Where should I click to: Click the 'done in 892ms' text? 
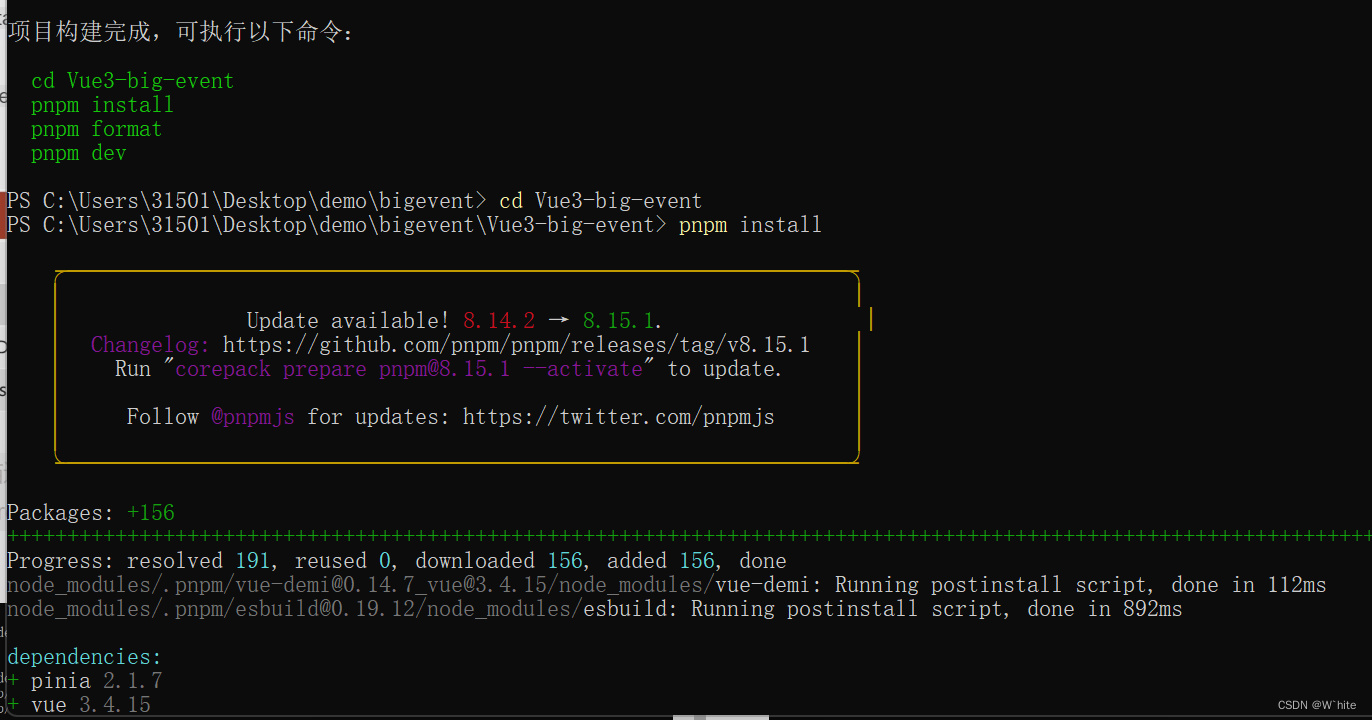tap(1105, 609)
